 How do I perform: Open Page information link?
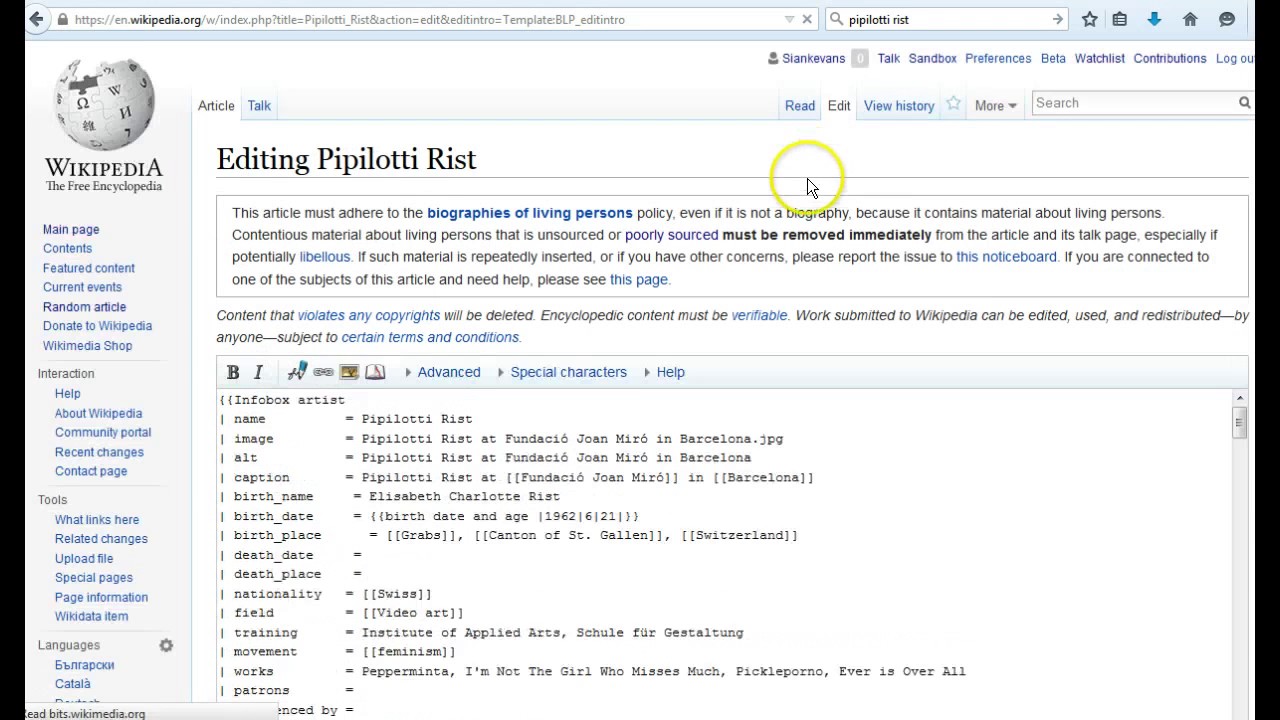101,598
